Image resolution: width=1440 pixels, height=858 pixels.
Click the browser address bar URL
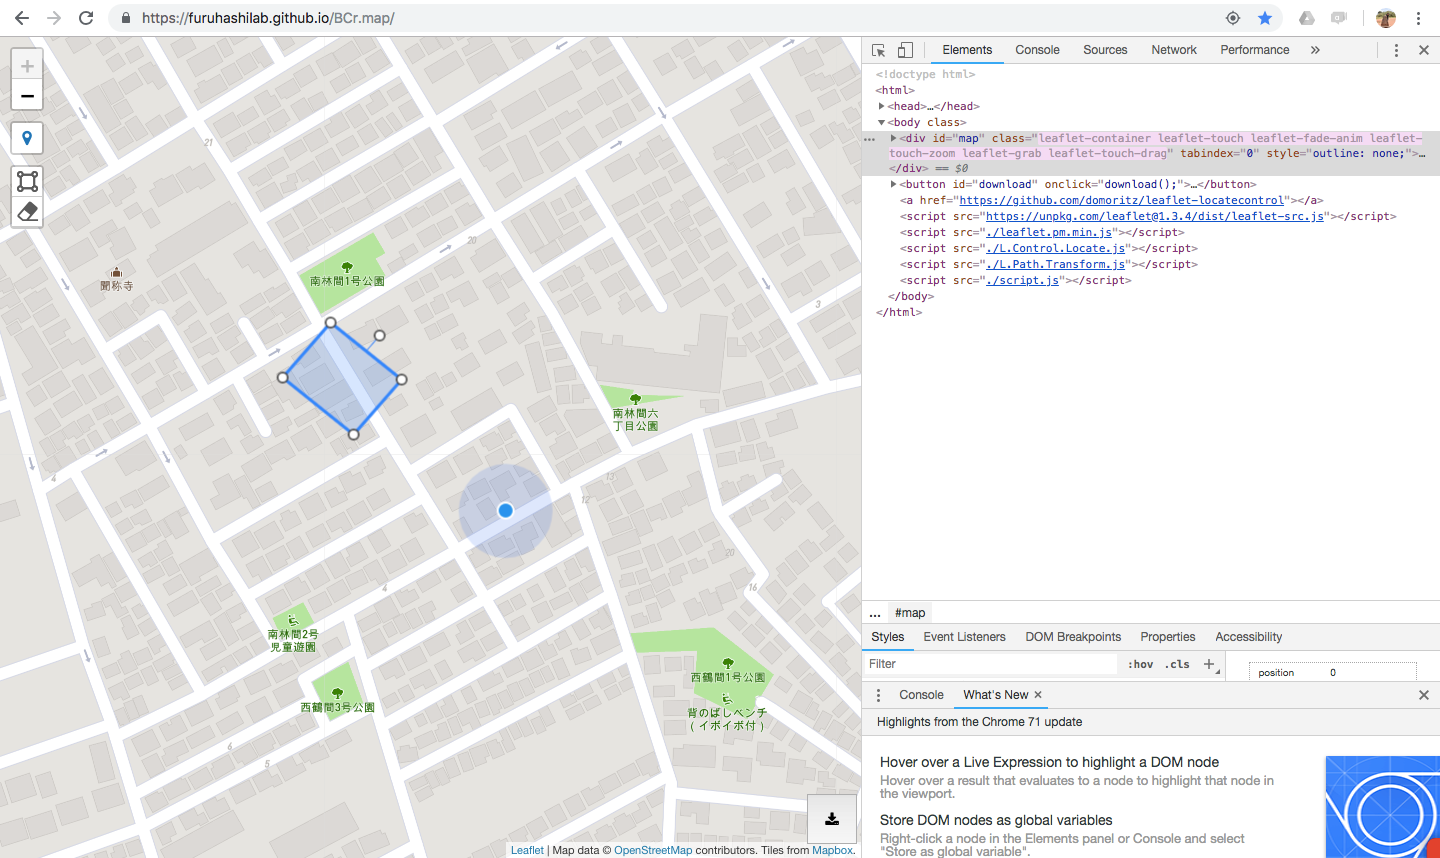click(x=268, y=18)
